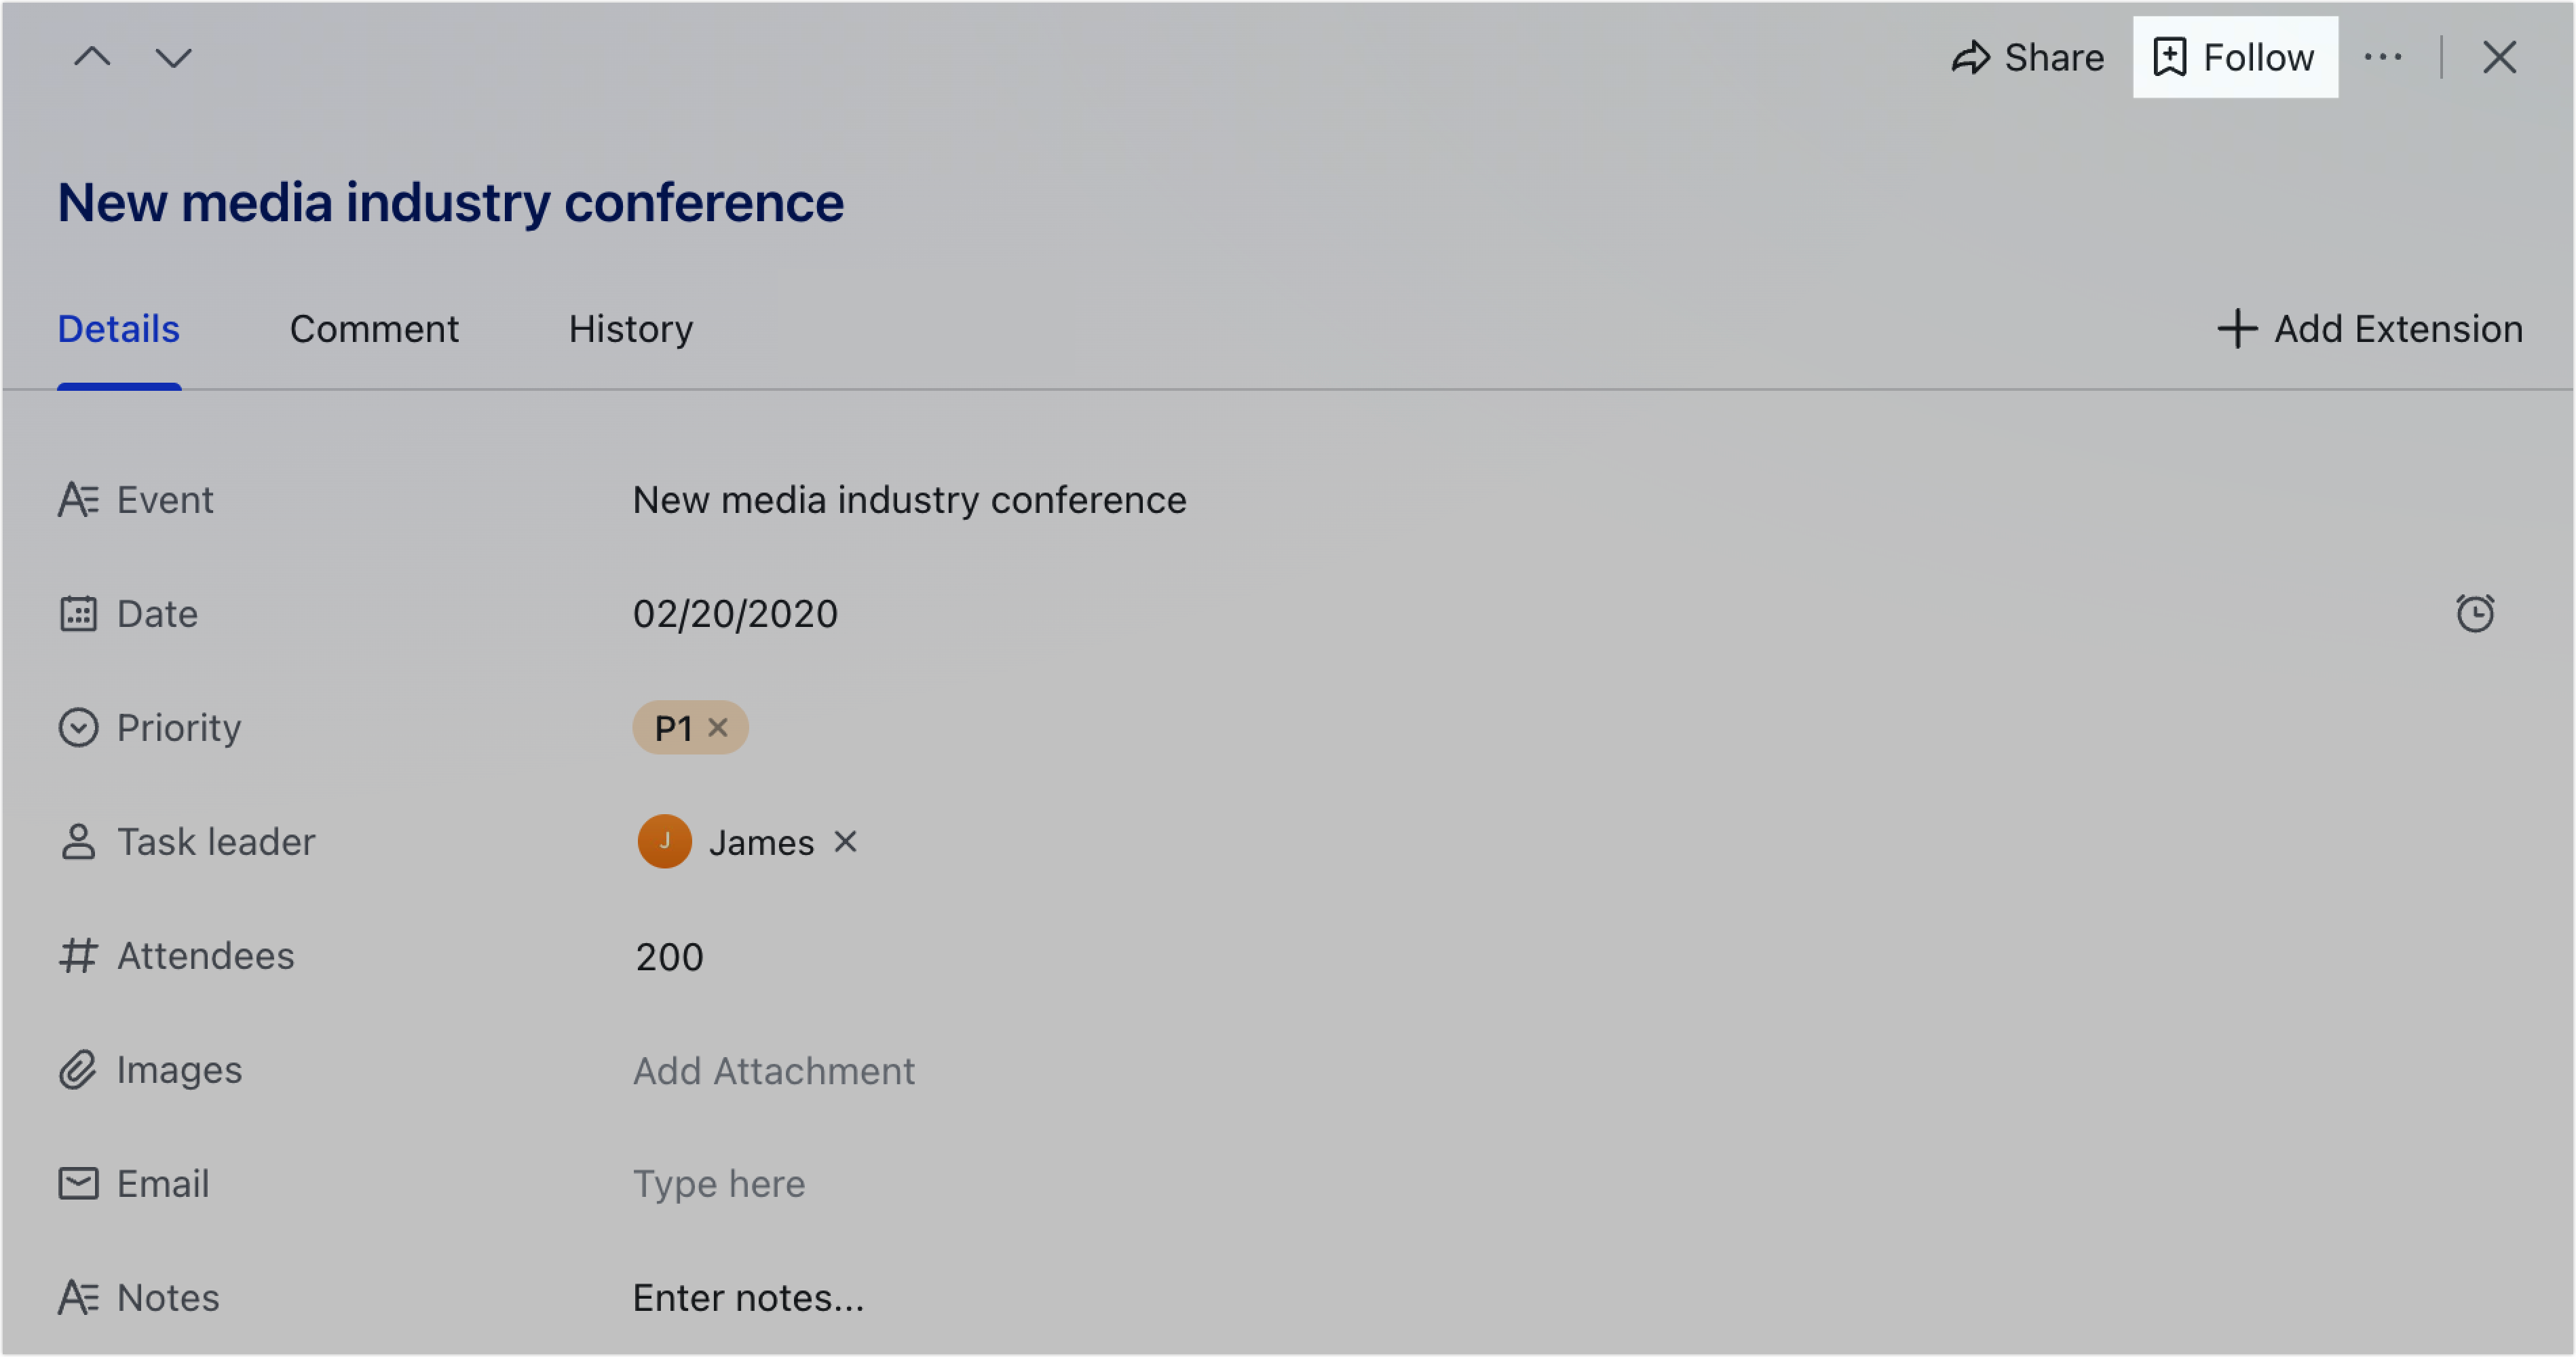2576x1357 pixels.
Task: Click the Follow bookmark button
Action: click(x=2235, y=57)
